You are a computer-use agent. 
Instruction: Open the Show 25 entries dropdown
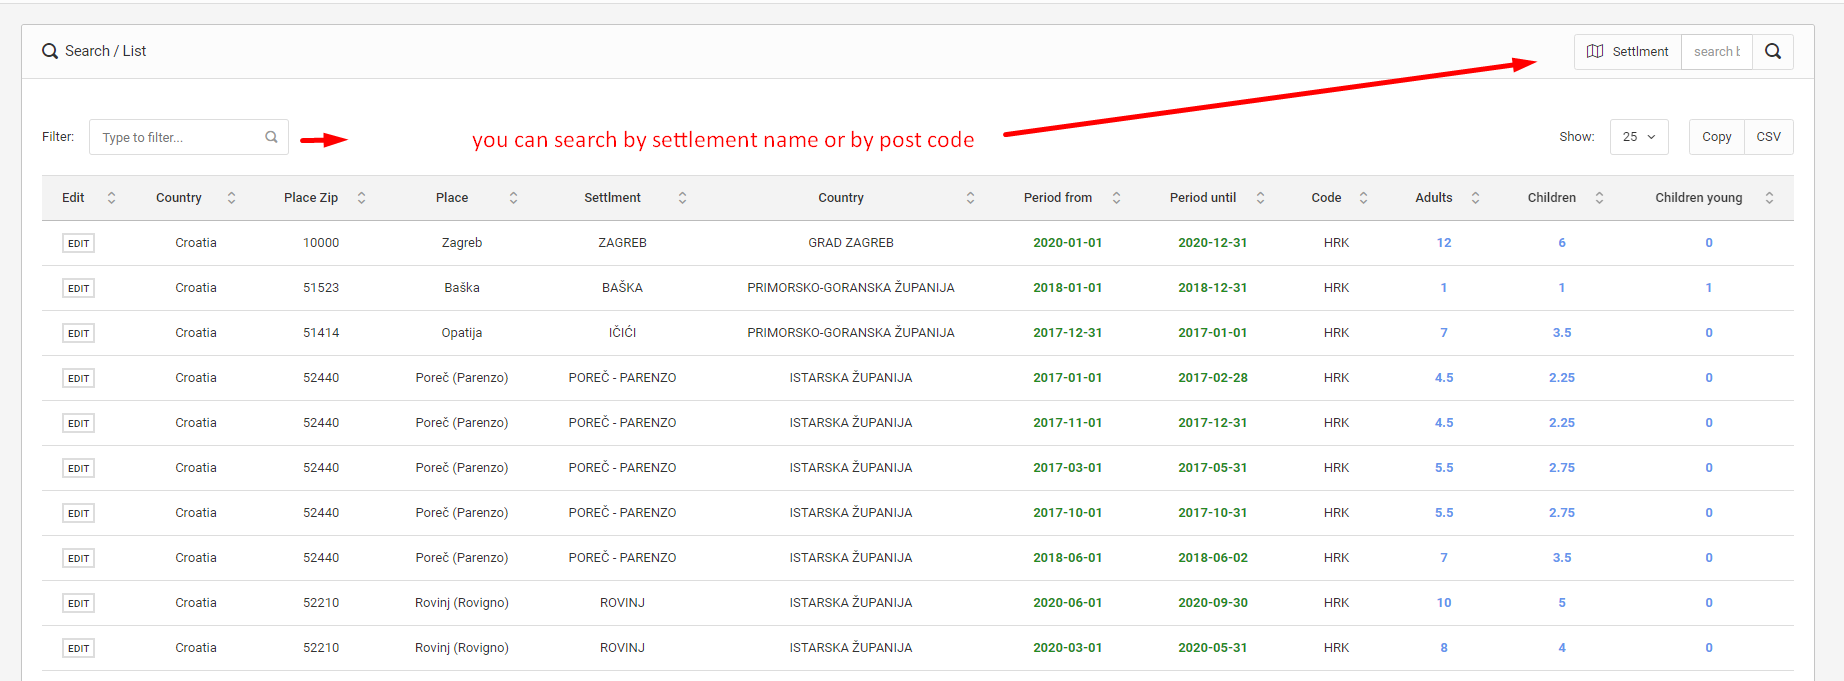(x=1639, y=137)
